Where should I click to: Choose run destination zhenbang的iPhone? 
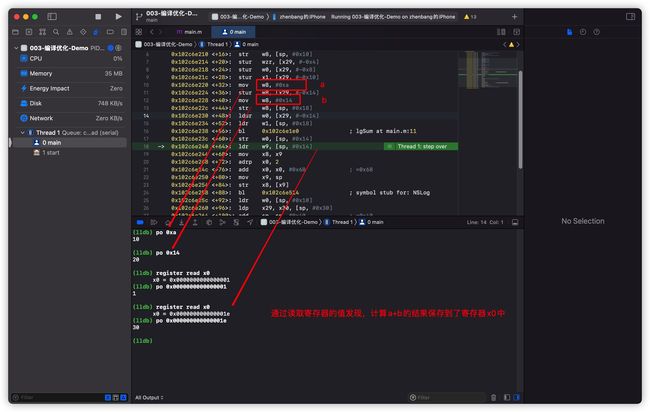coord(299,17)
